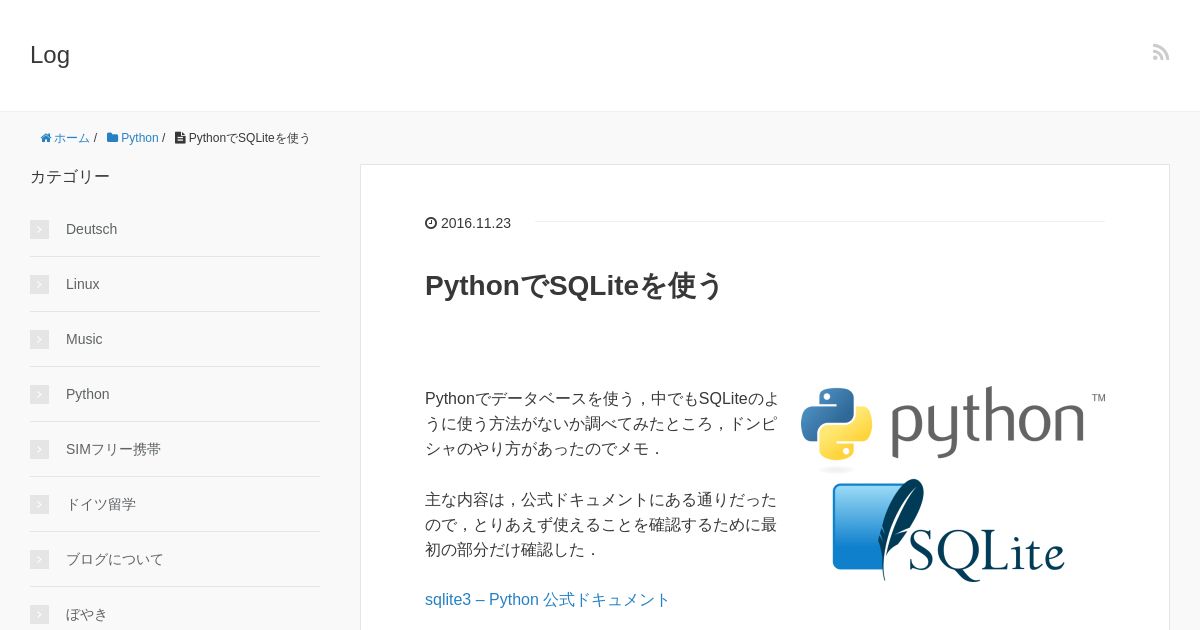Click the chevron icon beside ぼやき
1200x630 pixels.
coord(39,614)
